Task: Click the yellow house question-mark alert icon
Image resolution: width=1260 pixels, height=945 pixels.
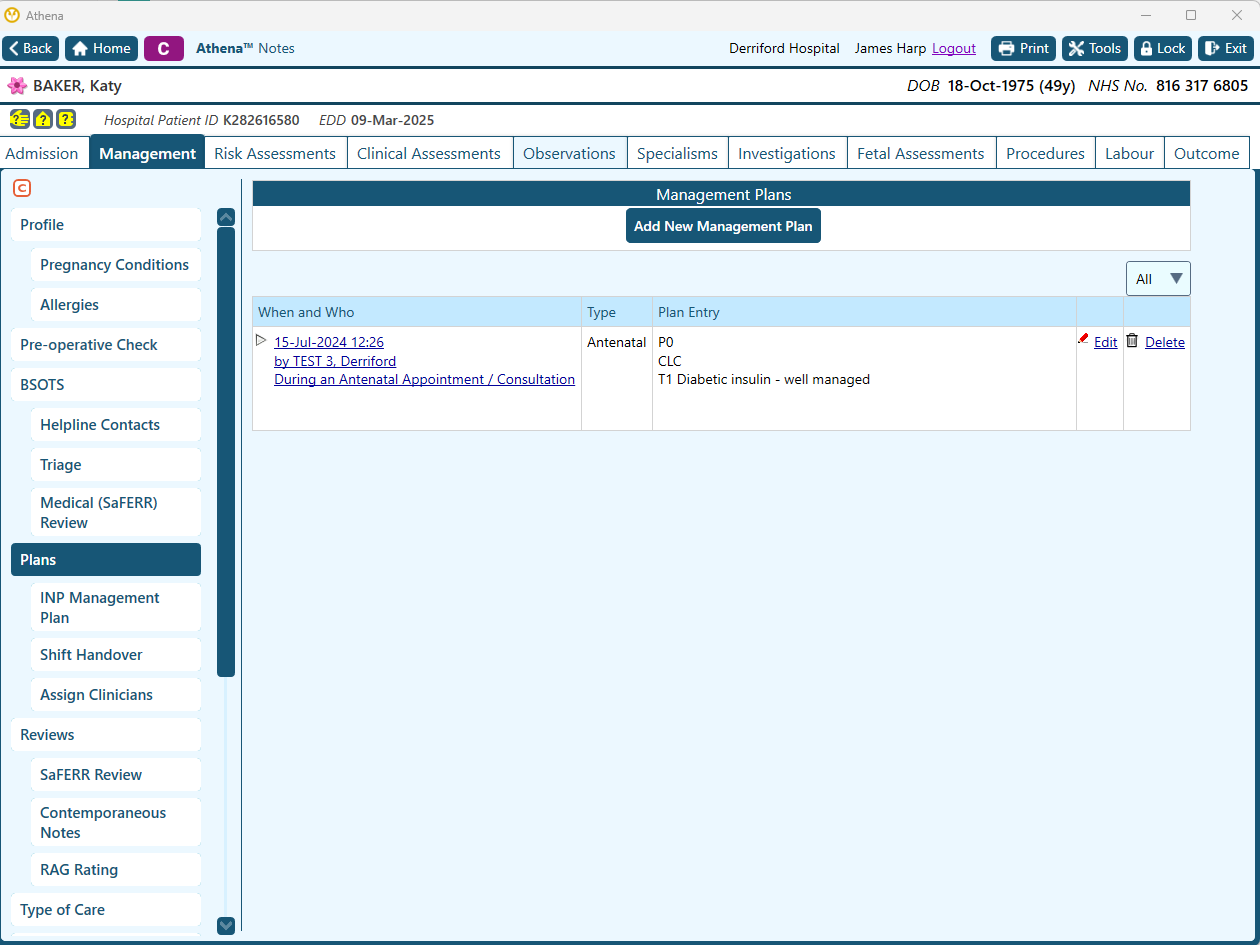Action: pyautogui.click(x=43, y=119)
